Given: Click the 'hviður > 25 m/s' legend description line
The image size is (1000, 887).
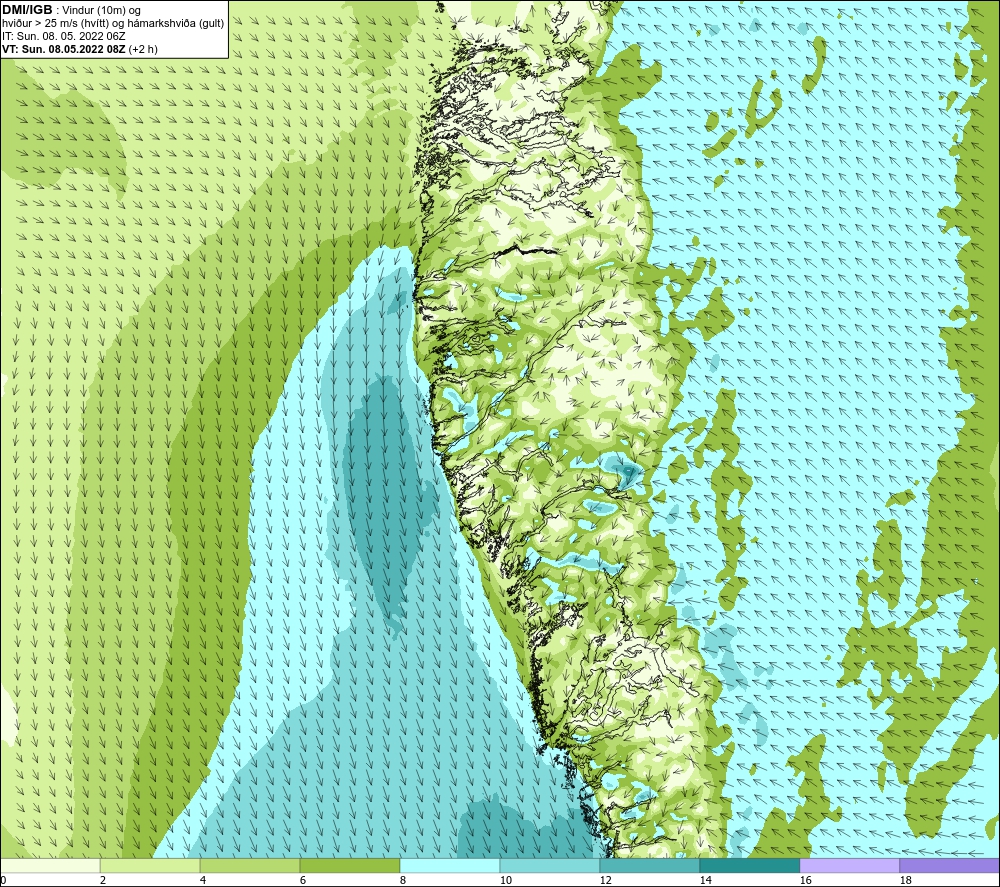Looking at the screenshot, I should click(x=113, y=24).
